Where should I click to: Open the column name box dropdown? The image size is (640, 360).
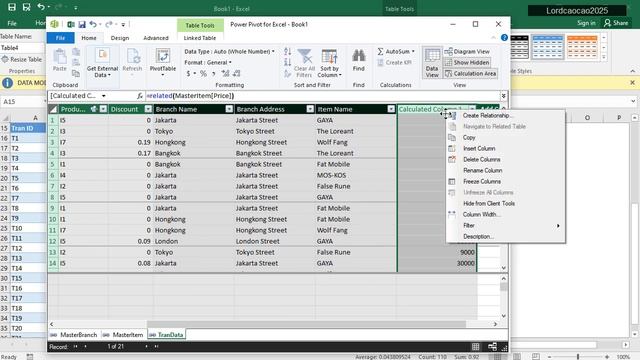click(104, 96)
